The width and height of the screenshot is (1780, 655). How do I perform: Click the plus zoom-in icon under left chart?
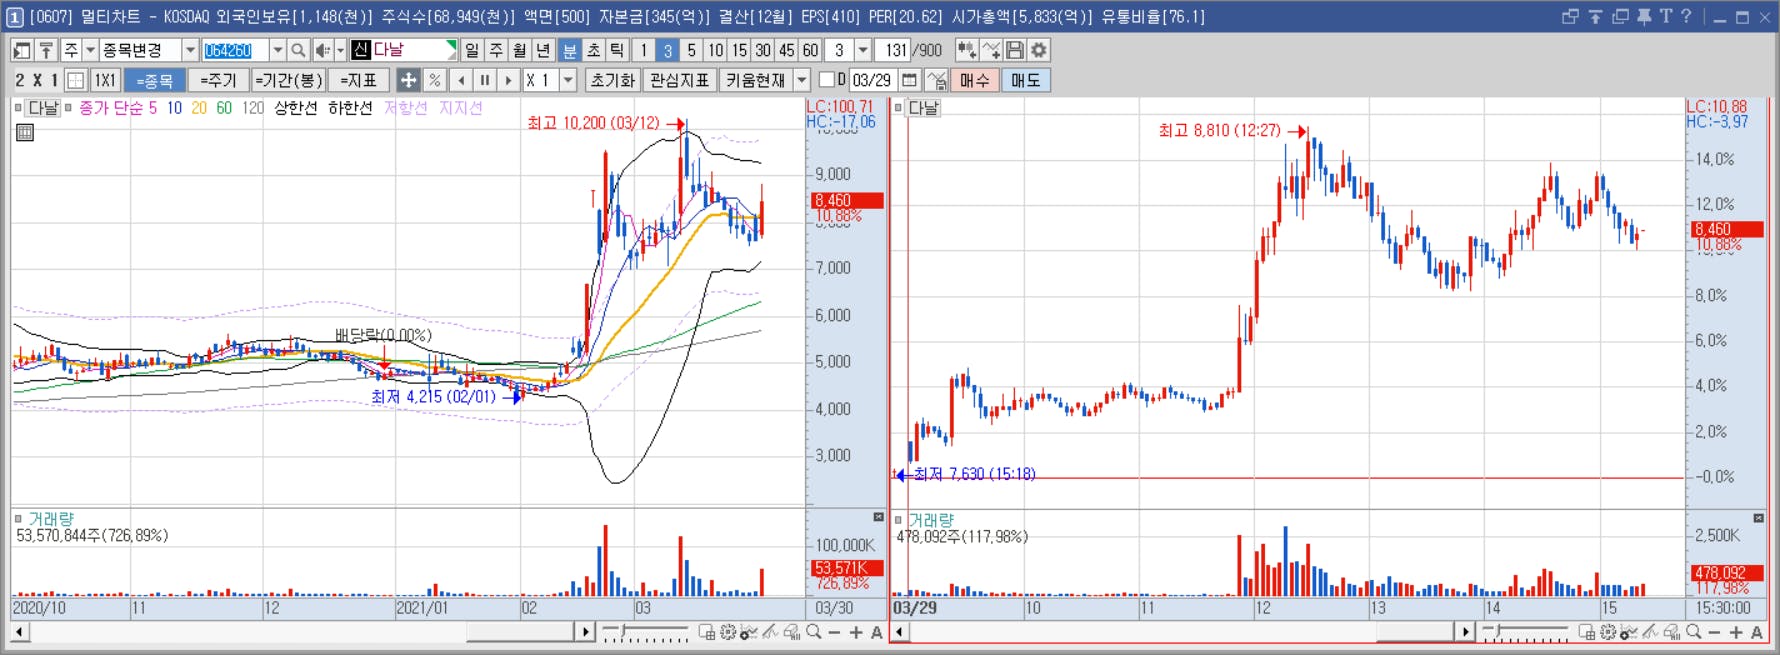(856, 632)
